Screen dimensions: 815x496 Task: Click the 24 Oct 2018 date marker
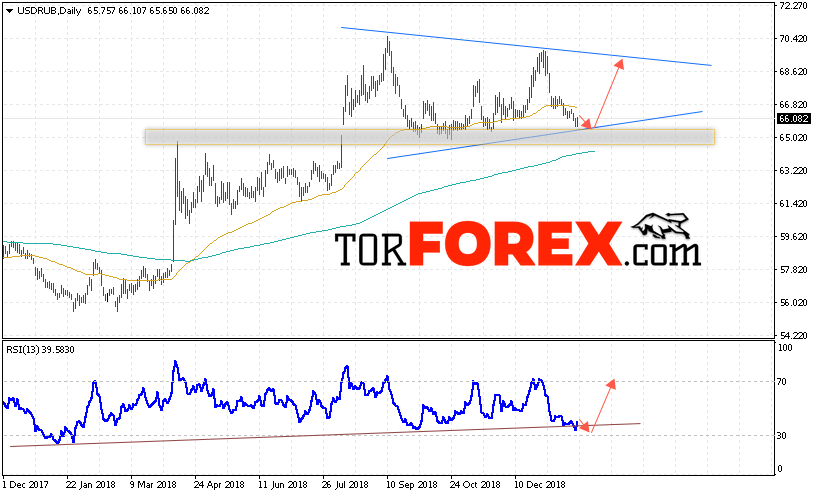475,485
